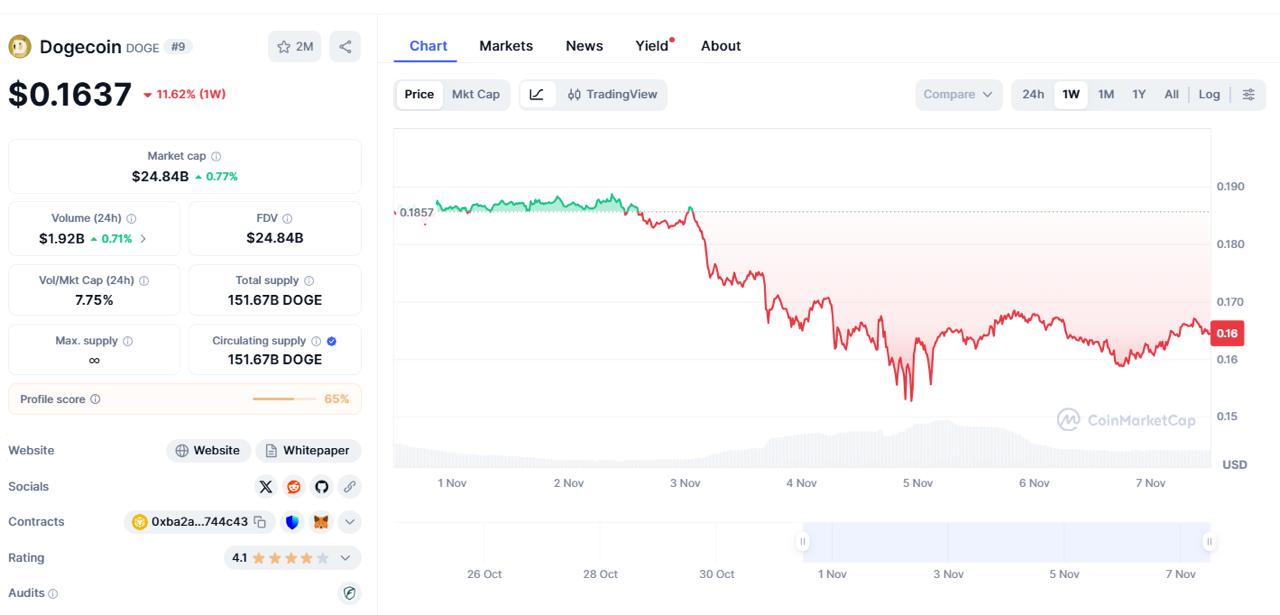Screen dimensions: 1280x615
Task: Open the Compare dropdown
Action: point(958,95)
